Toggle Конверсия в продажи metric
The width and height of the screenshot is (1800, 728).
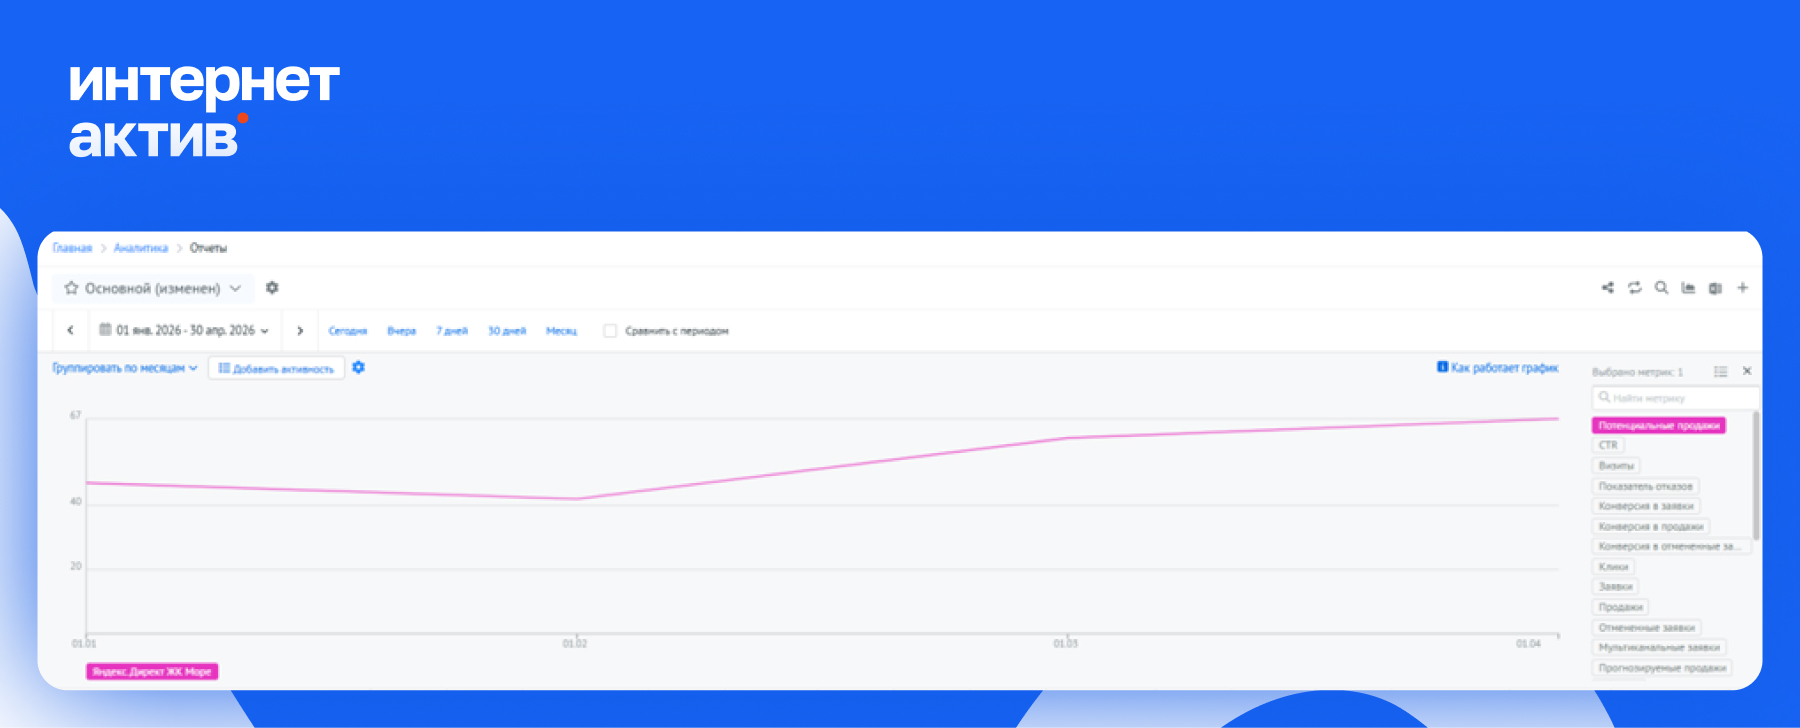click(1651, 526)
